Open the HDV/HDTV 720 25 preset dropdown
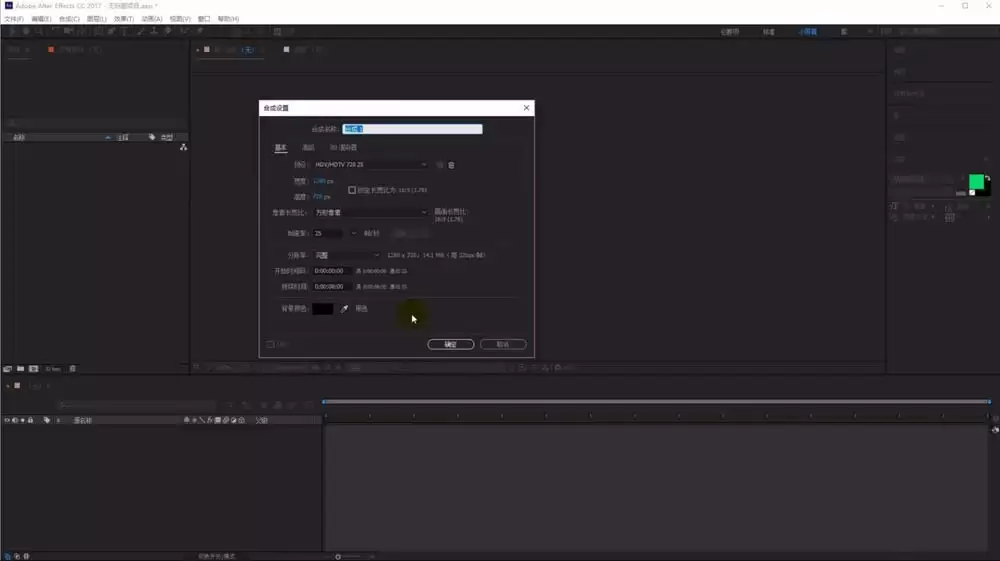The width and height of the screenshot is (1000, 561). pyautogui.click(x=370, y=164)
